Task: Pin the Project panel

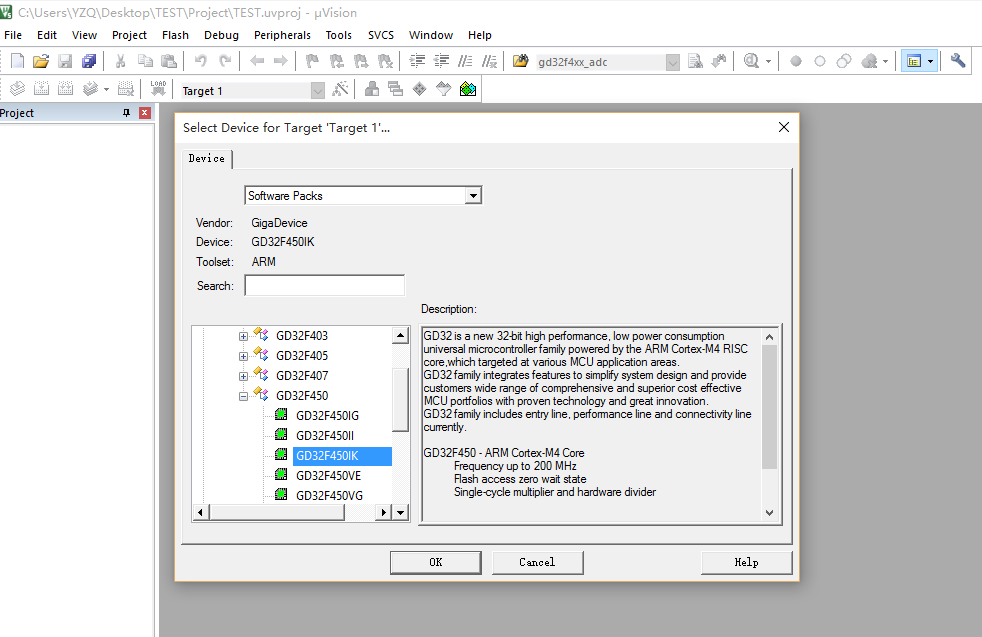Action: pos(127,113)
